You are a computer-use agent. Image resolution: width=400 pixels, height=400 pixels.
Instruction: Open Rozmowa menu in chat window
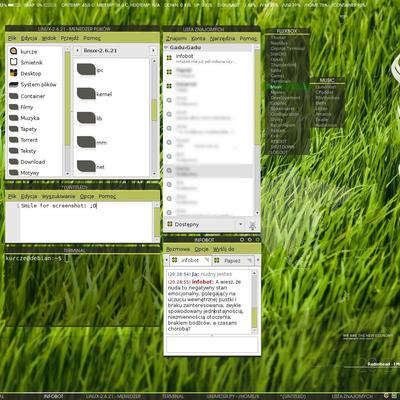point(178,249)
